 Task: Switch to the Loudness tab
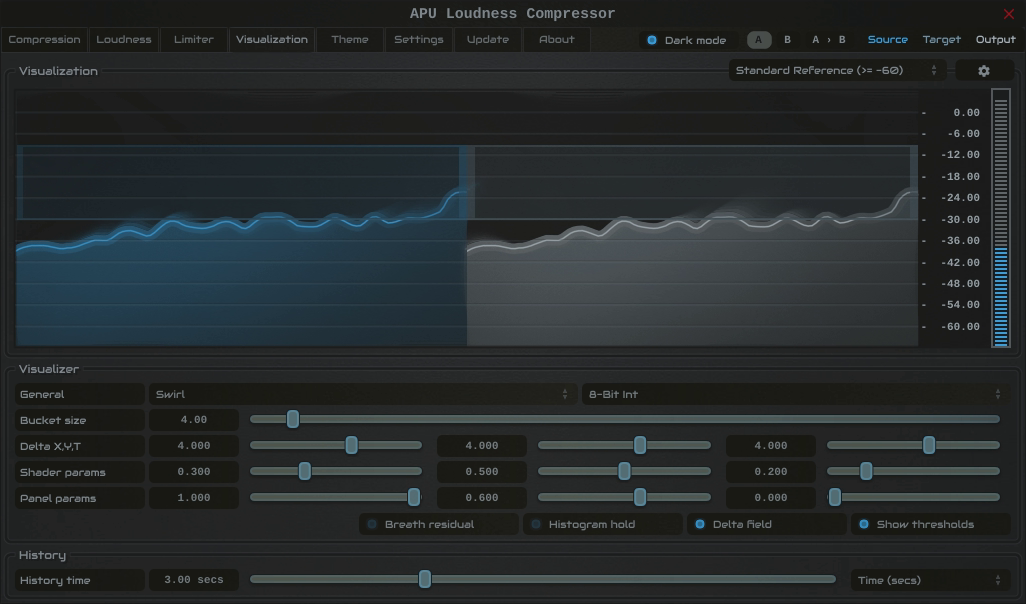pyautogui.click(x=124, y=39)
